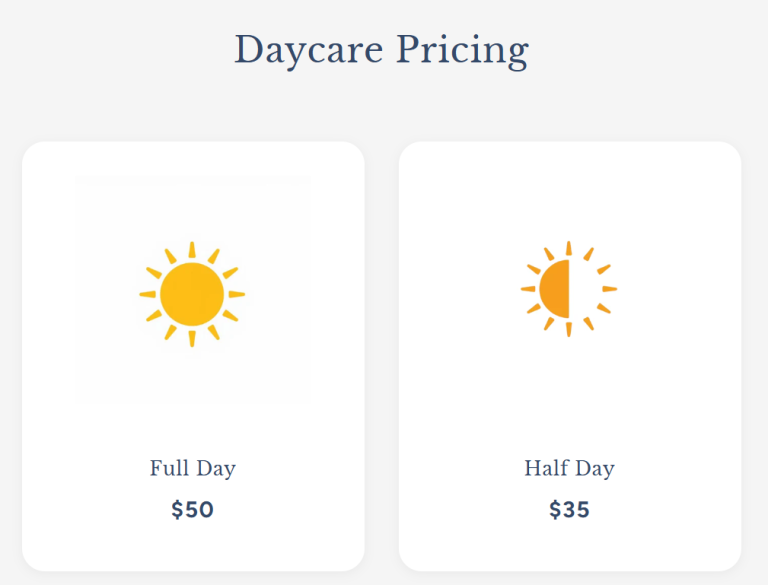Click the full sun icon
The height and width of the screenshot is (585, 768).
(x=192, y=294)
